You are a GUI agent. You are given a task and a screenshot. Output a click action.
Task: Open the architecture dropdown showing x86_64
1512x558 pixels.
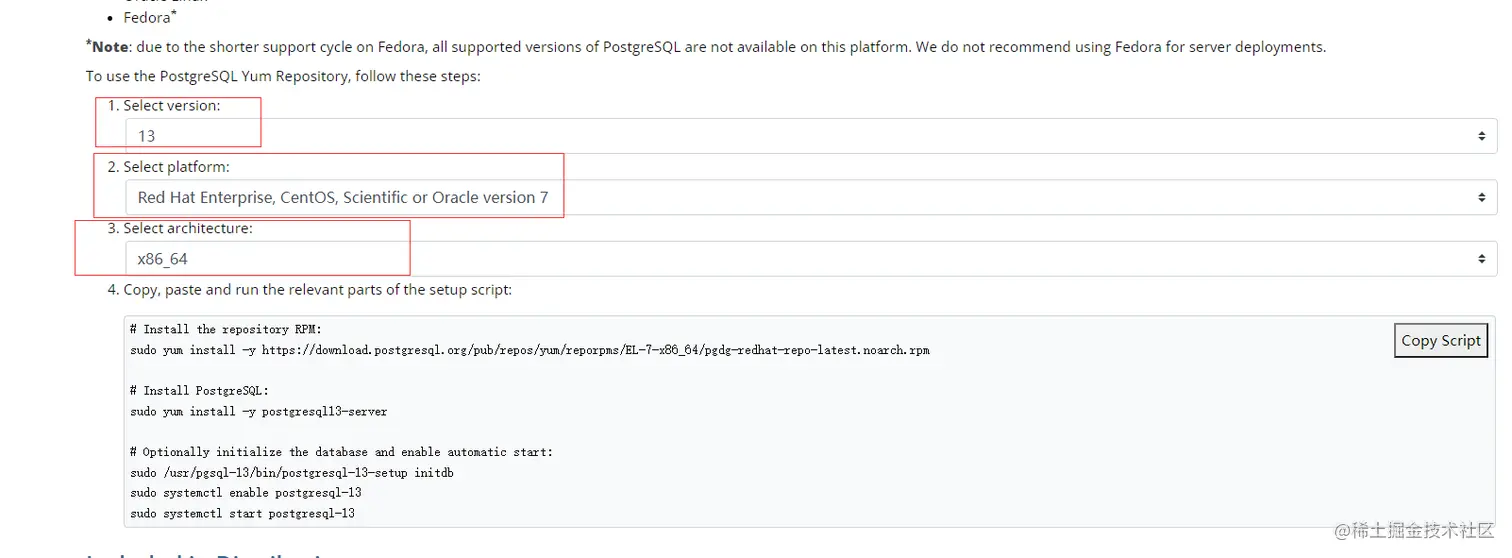click(x=800, y=259)
